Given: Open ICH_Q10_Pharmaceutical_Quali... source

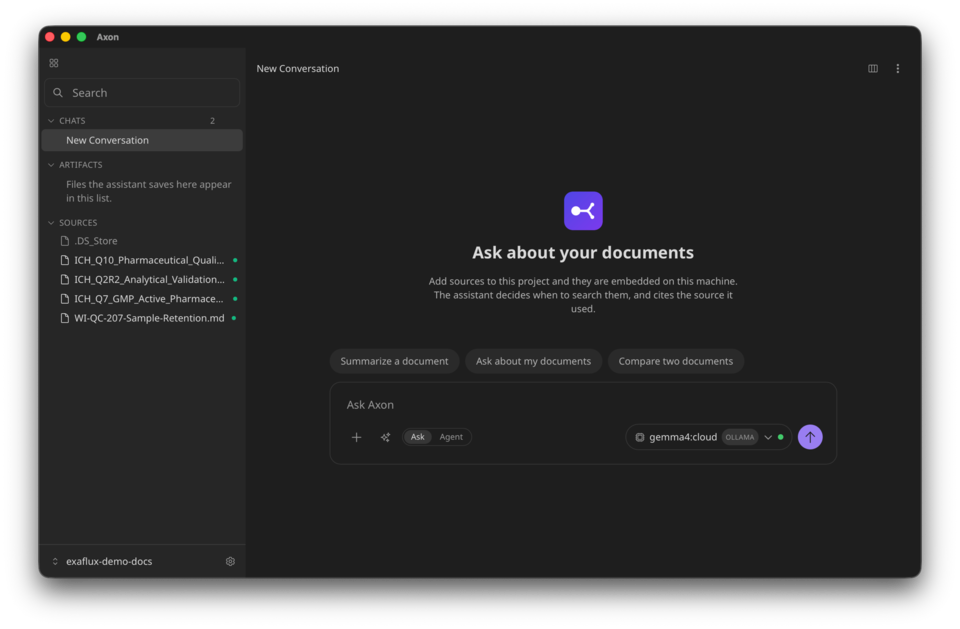Looking at the screenshot, I should pos(149,260).
